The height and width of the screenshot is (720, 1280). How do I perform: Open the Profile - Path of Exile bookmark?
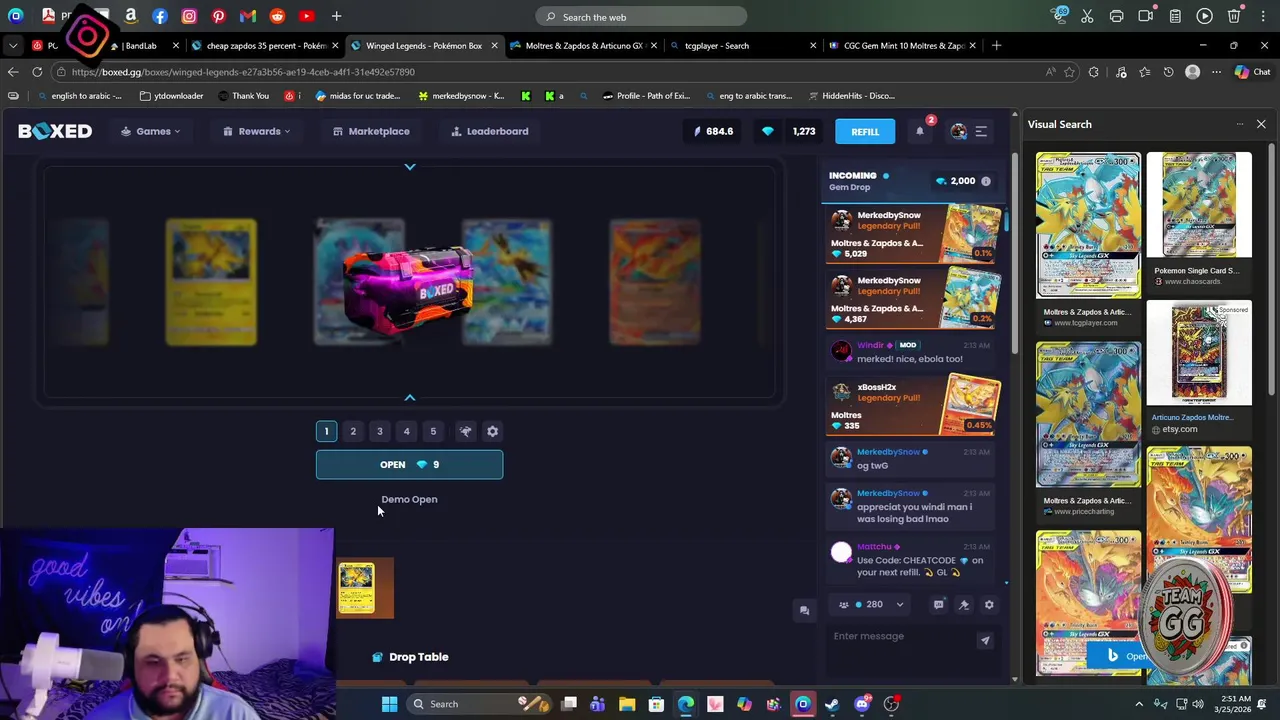tap(646, 96)
